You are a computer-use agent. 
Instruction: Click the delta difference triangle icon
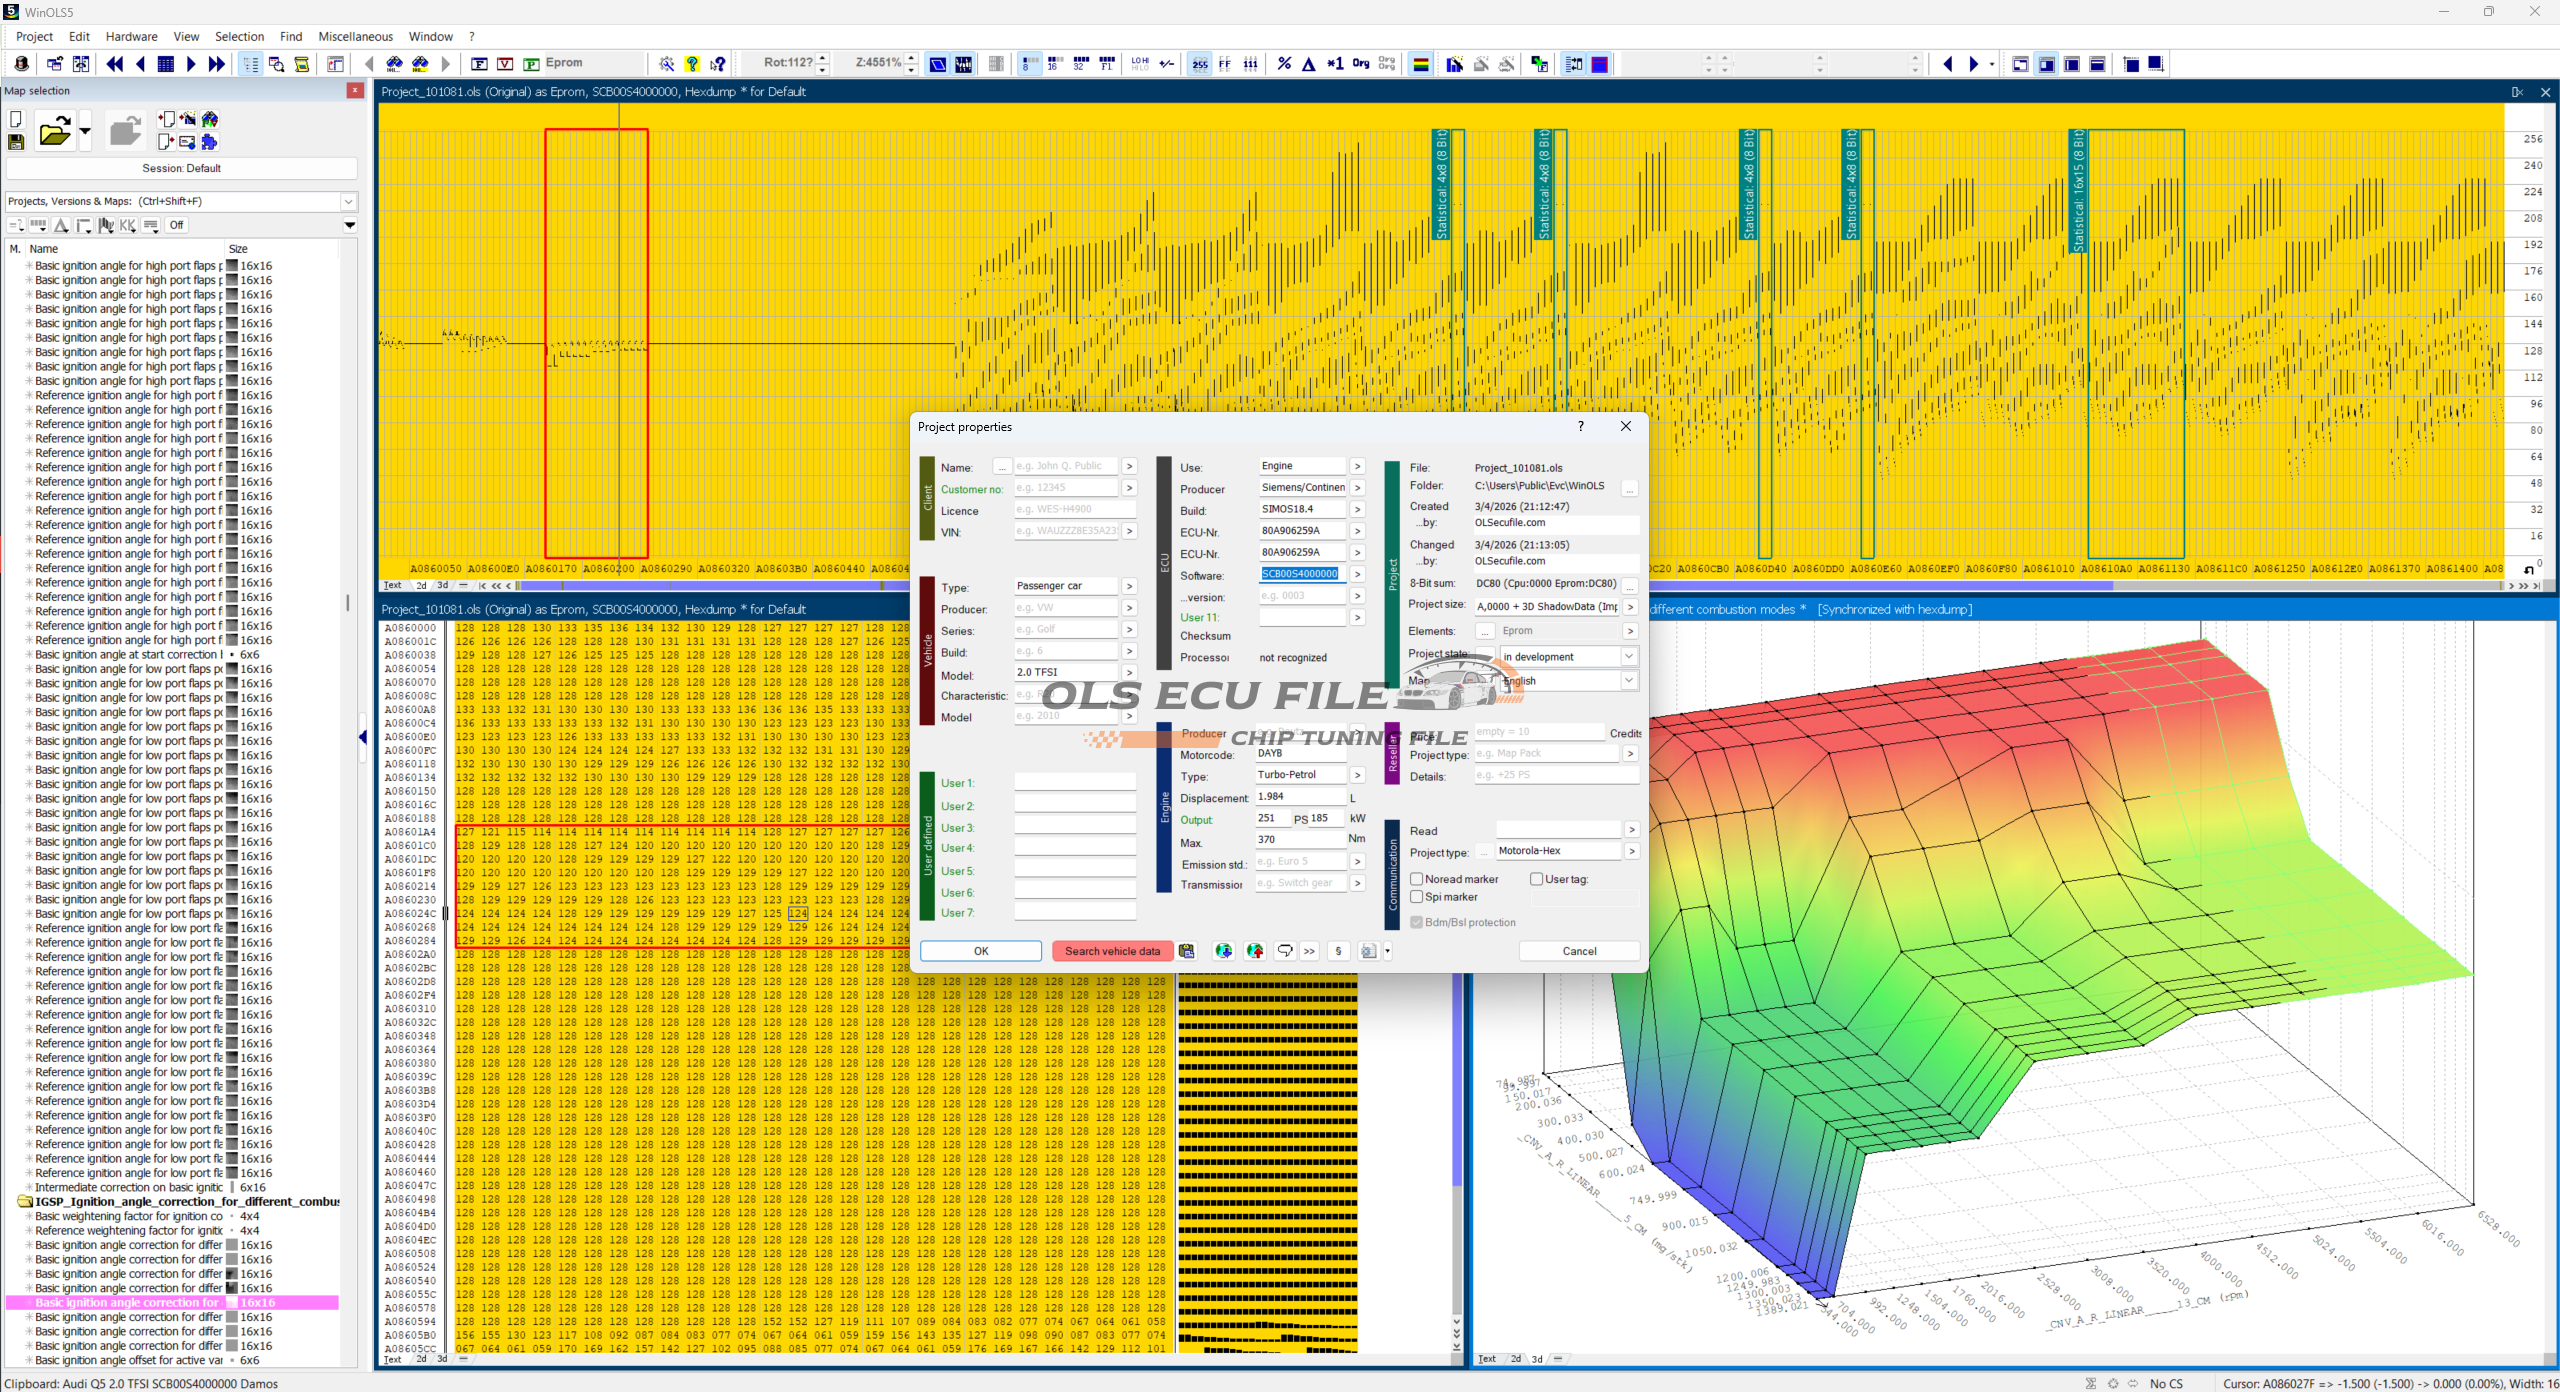coord(1309,64)
